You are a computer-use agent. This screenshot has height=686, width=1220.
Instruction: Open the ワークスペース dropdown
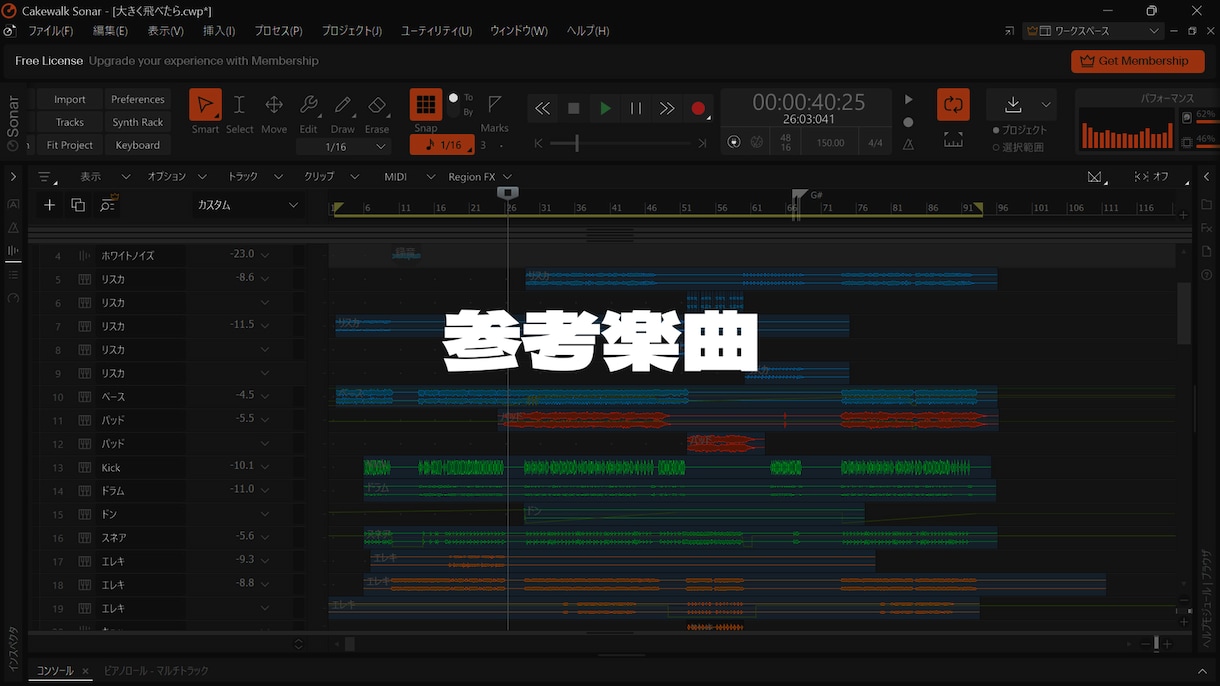click(x=1093, y=31)
